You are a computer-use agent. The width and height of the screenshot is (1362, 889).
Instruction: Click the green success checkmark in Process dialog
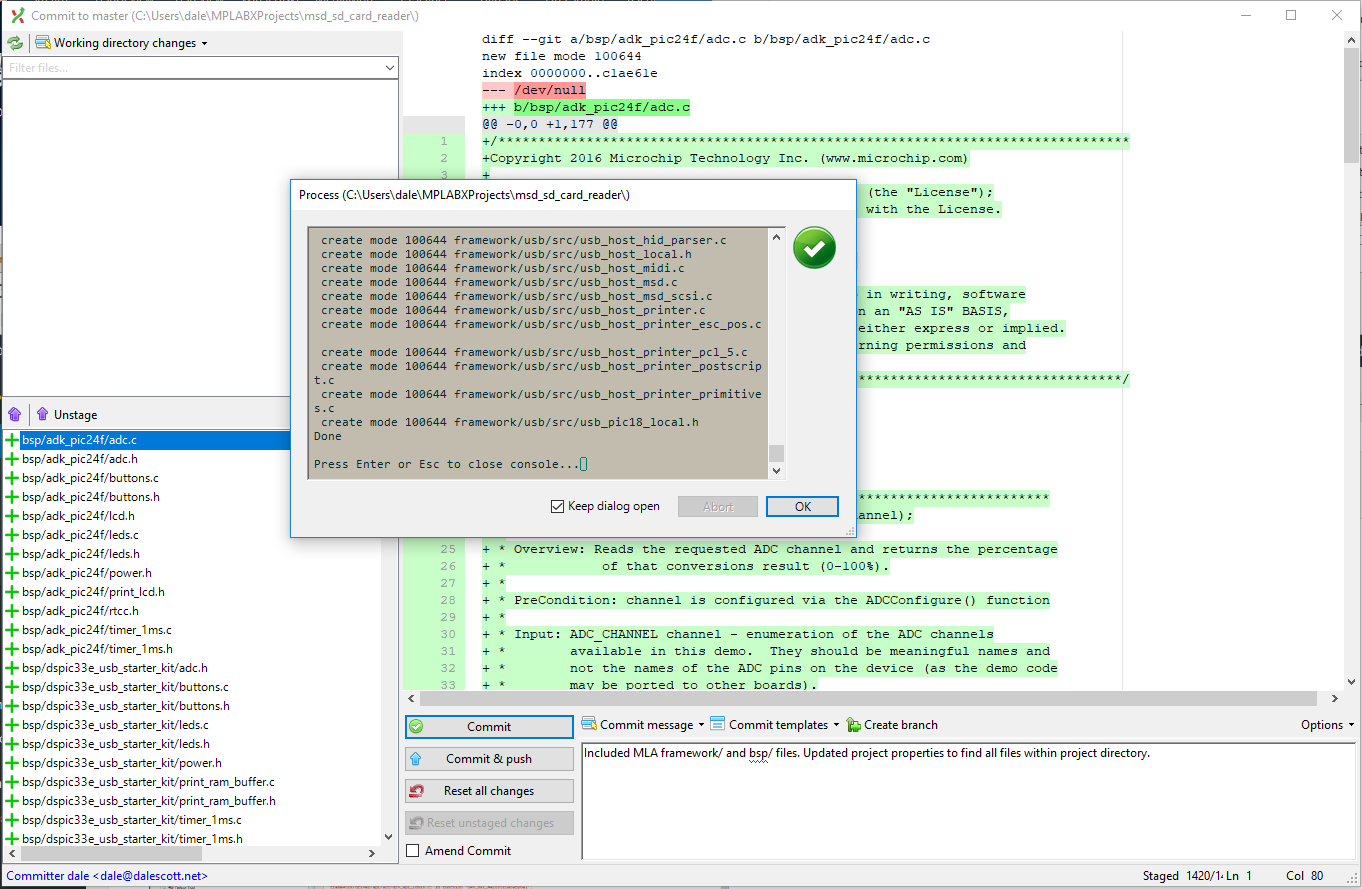[x=814, y=248]
